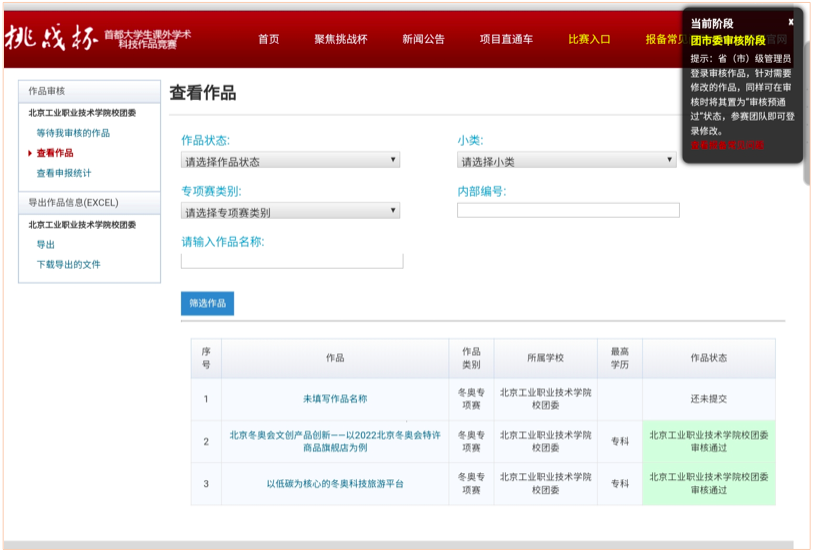Focus the 请输入作品名称 text field
This screenshot has height=554, width=814.
pyautogui.click(x=292, y=261)
